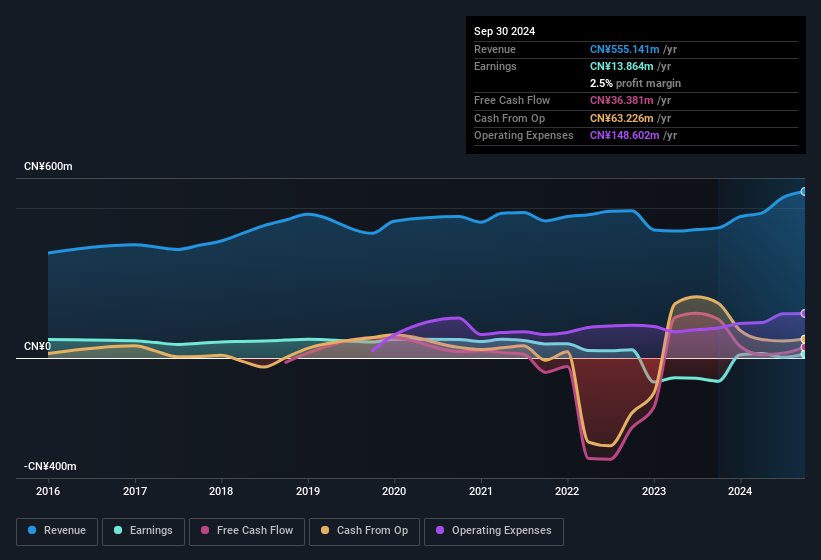Click the CN¥0 y-axis label

38,346
